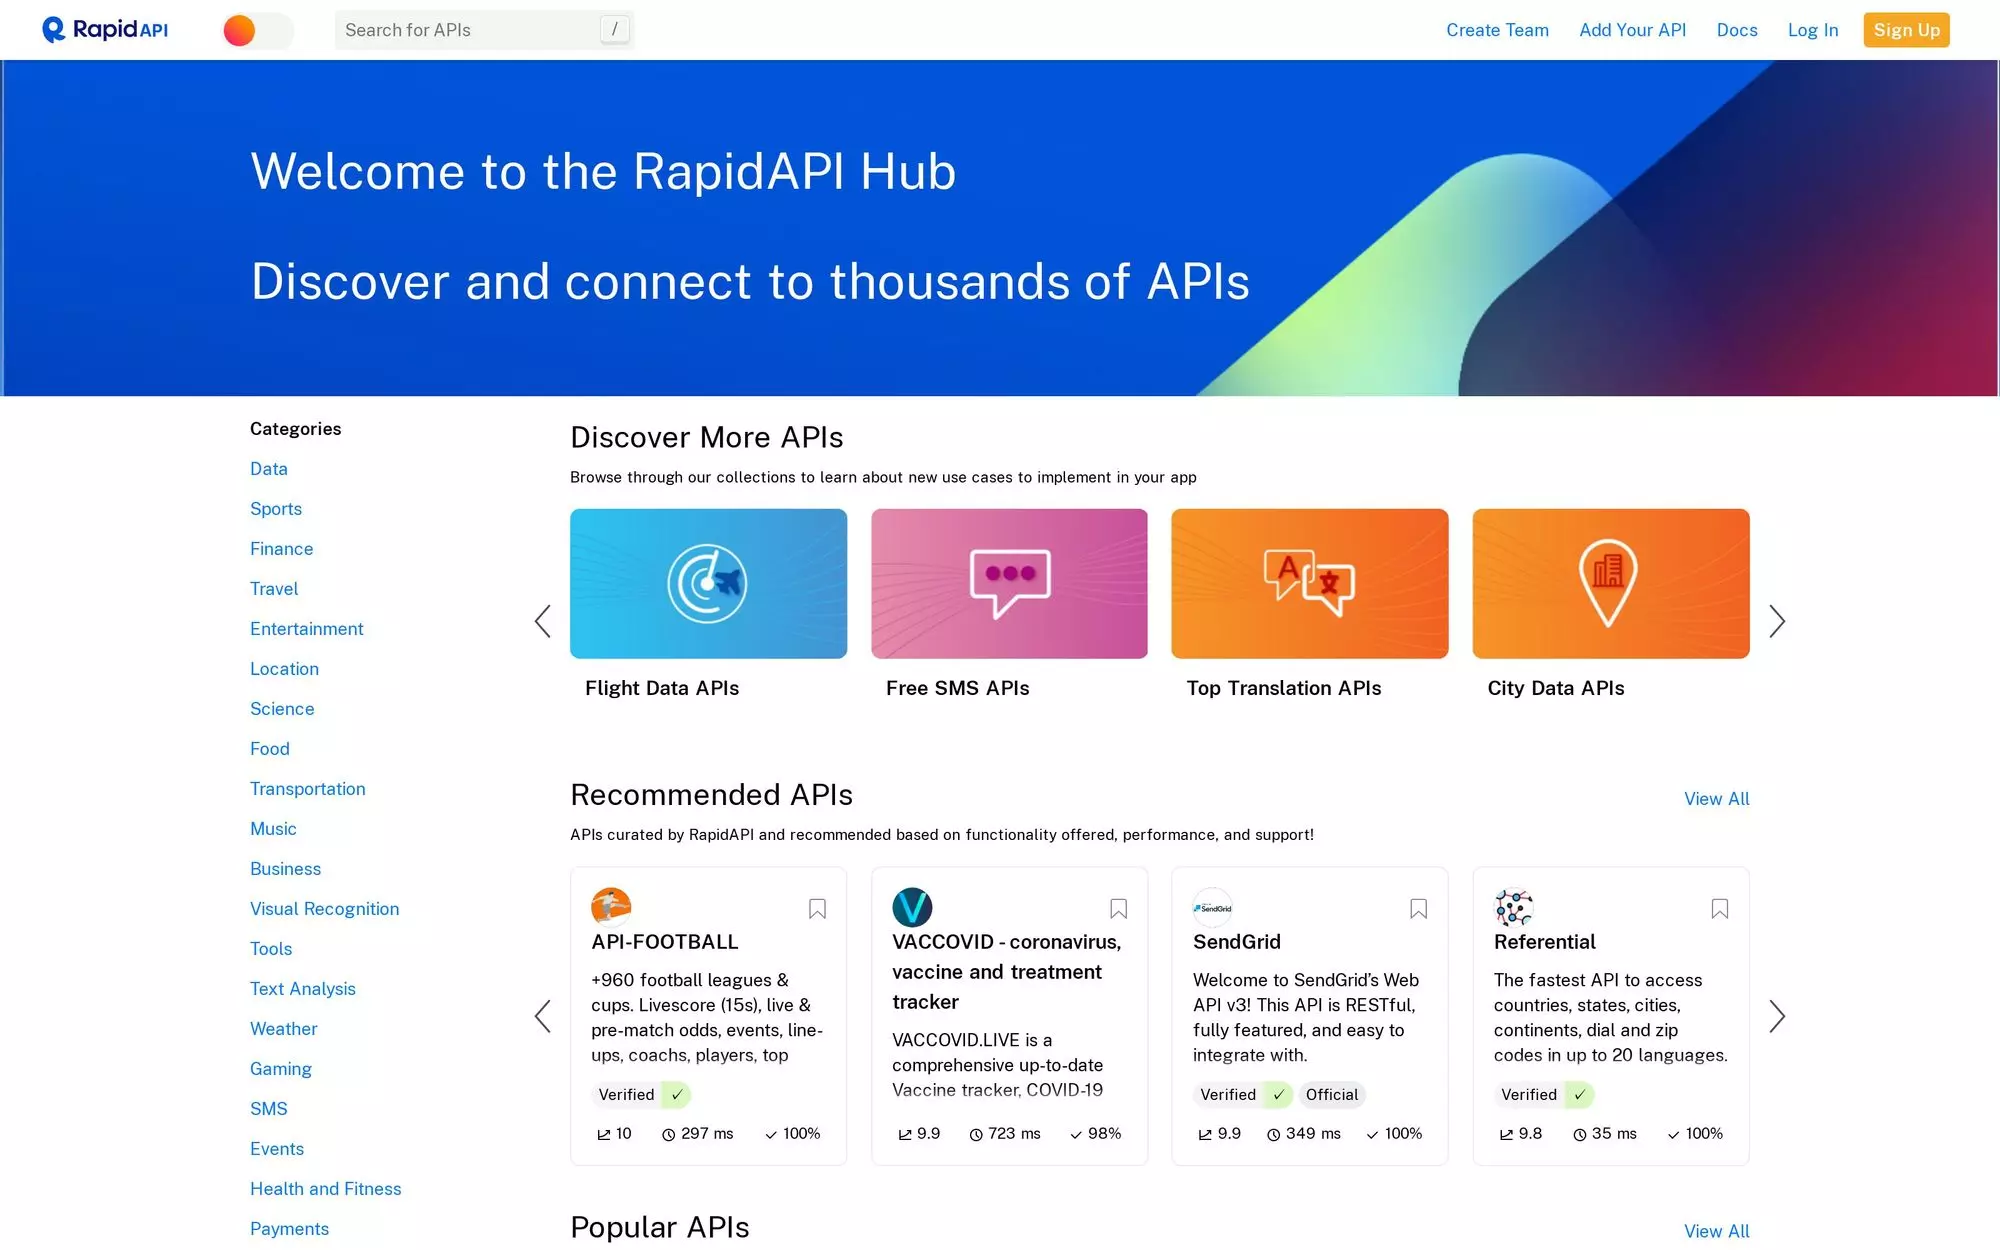The height and width of the screenshot is (1250, 2000).
Task: Open the Science category
Action: click(x=282, y=709)
